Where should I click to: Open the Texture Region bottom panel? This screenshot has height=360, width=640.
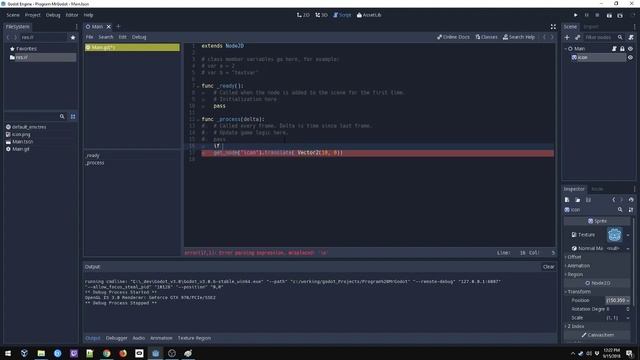pyautogui.click(x=194, y=338)
